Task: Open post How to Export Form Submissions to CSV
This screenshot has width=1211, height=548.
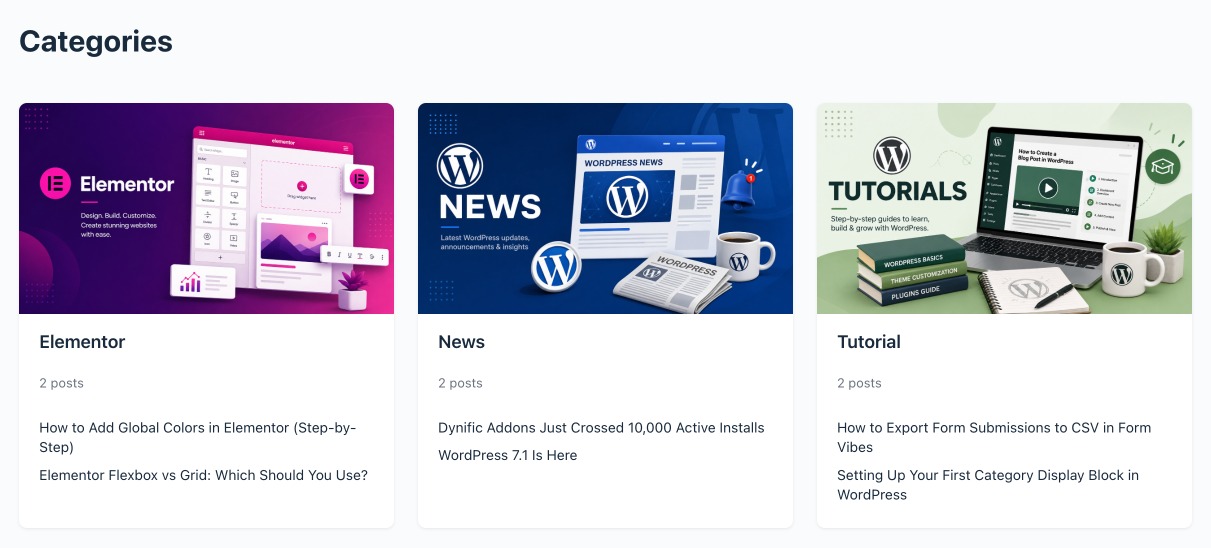Action: pyautogui.click(x=994, y=437)
